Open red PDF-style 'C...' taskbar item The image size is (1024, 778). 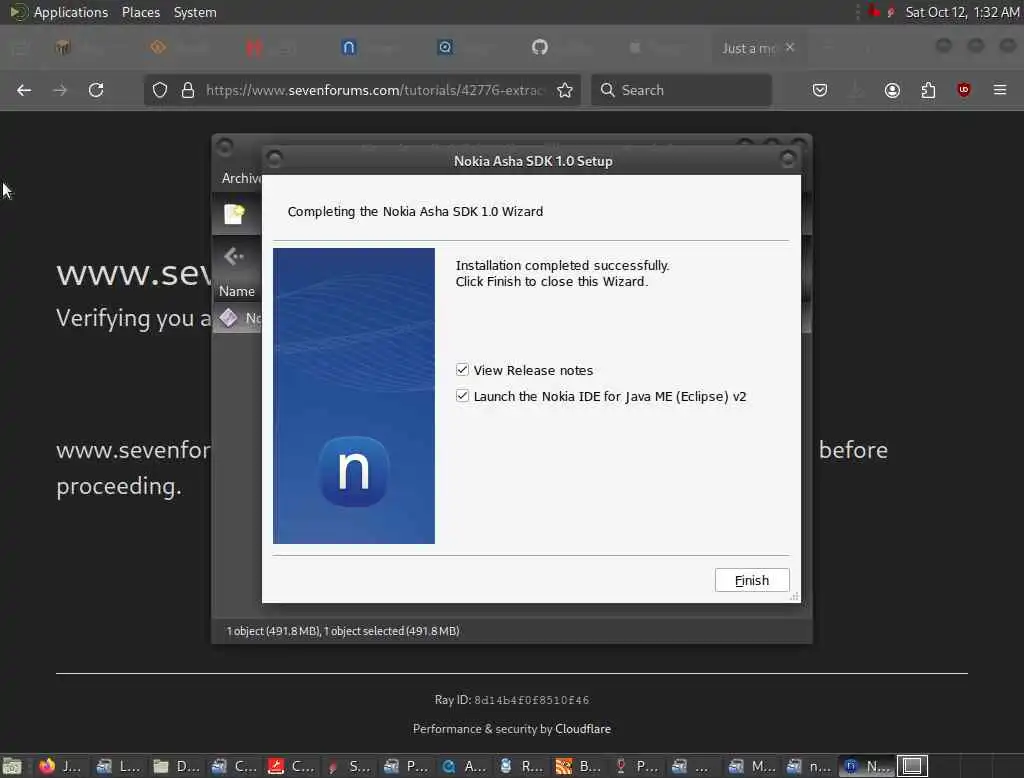pos(291,766)
